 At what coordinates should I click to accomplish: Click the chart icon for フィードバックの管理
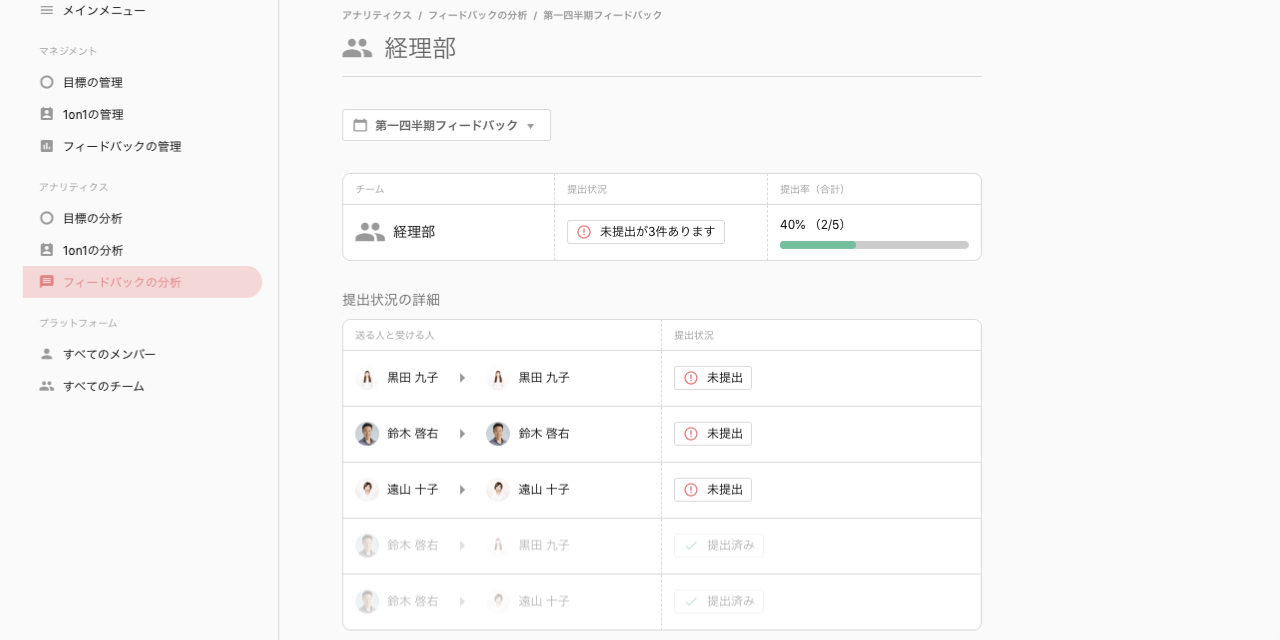(x=46, y=146)
